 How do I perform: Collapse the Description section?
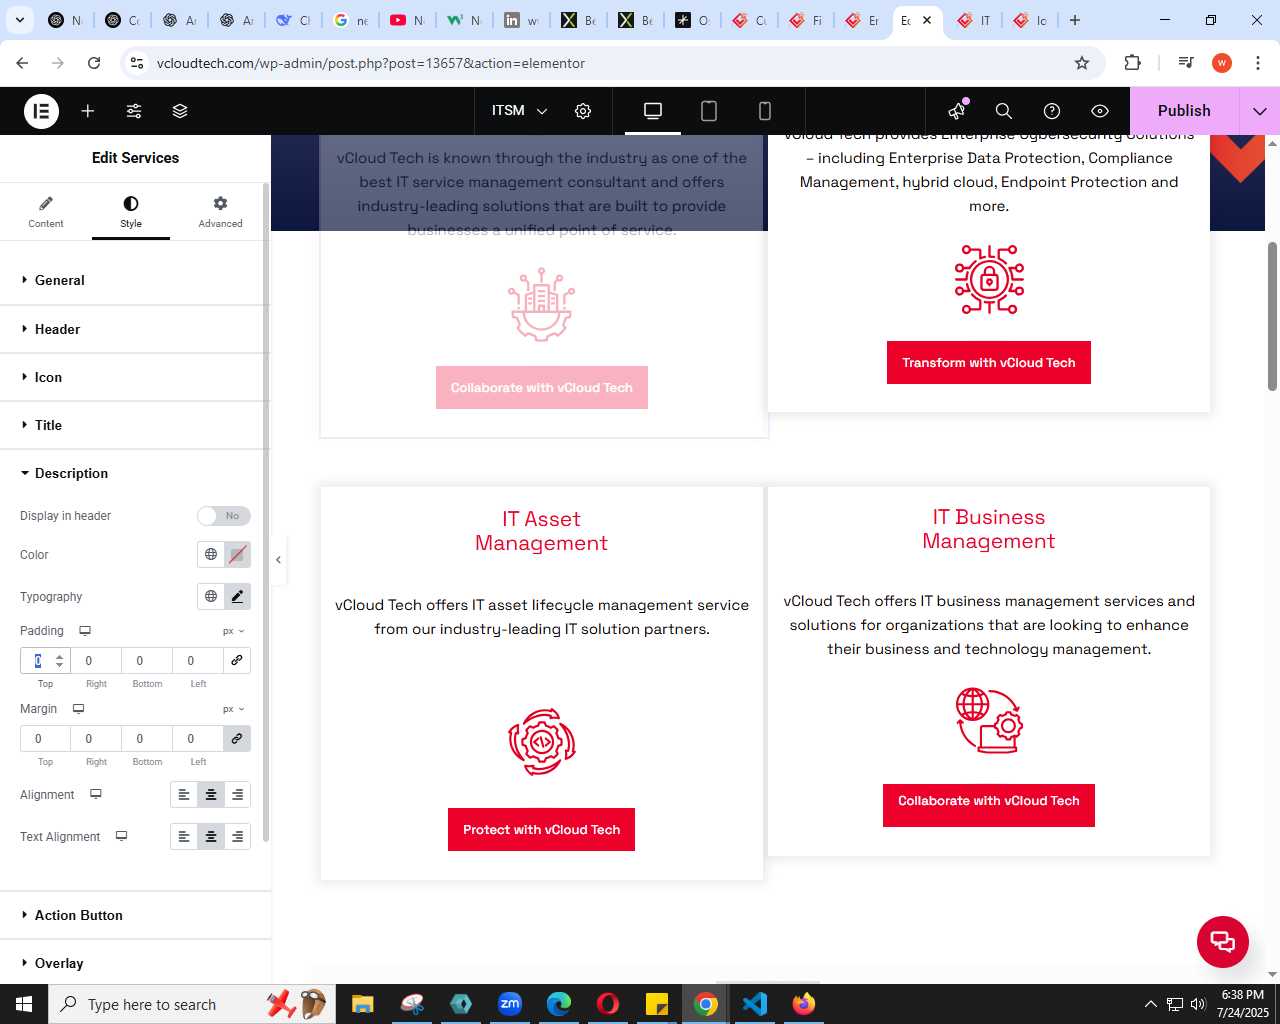135,473
